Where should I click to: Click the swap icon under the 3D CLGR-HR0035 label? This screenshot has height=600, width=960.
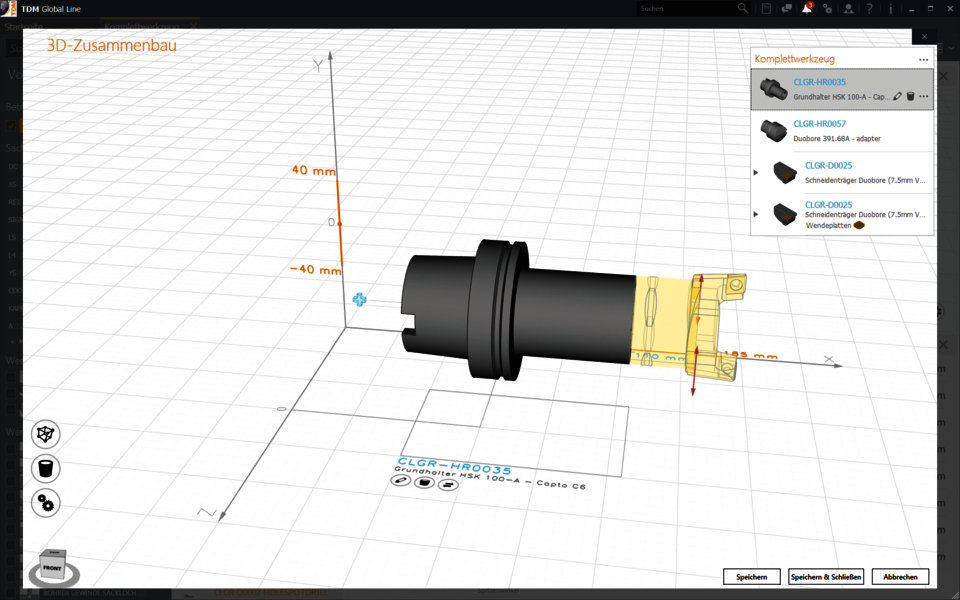tap(448, 485)
